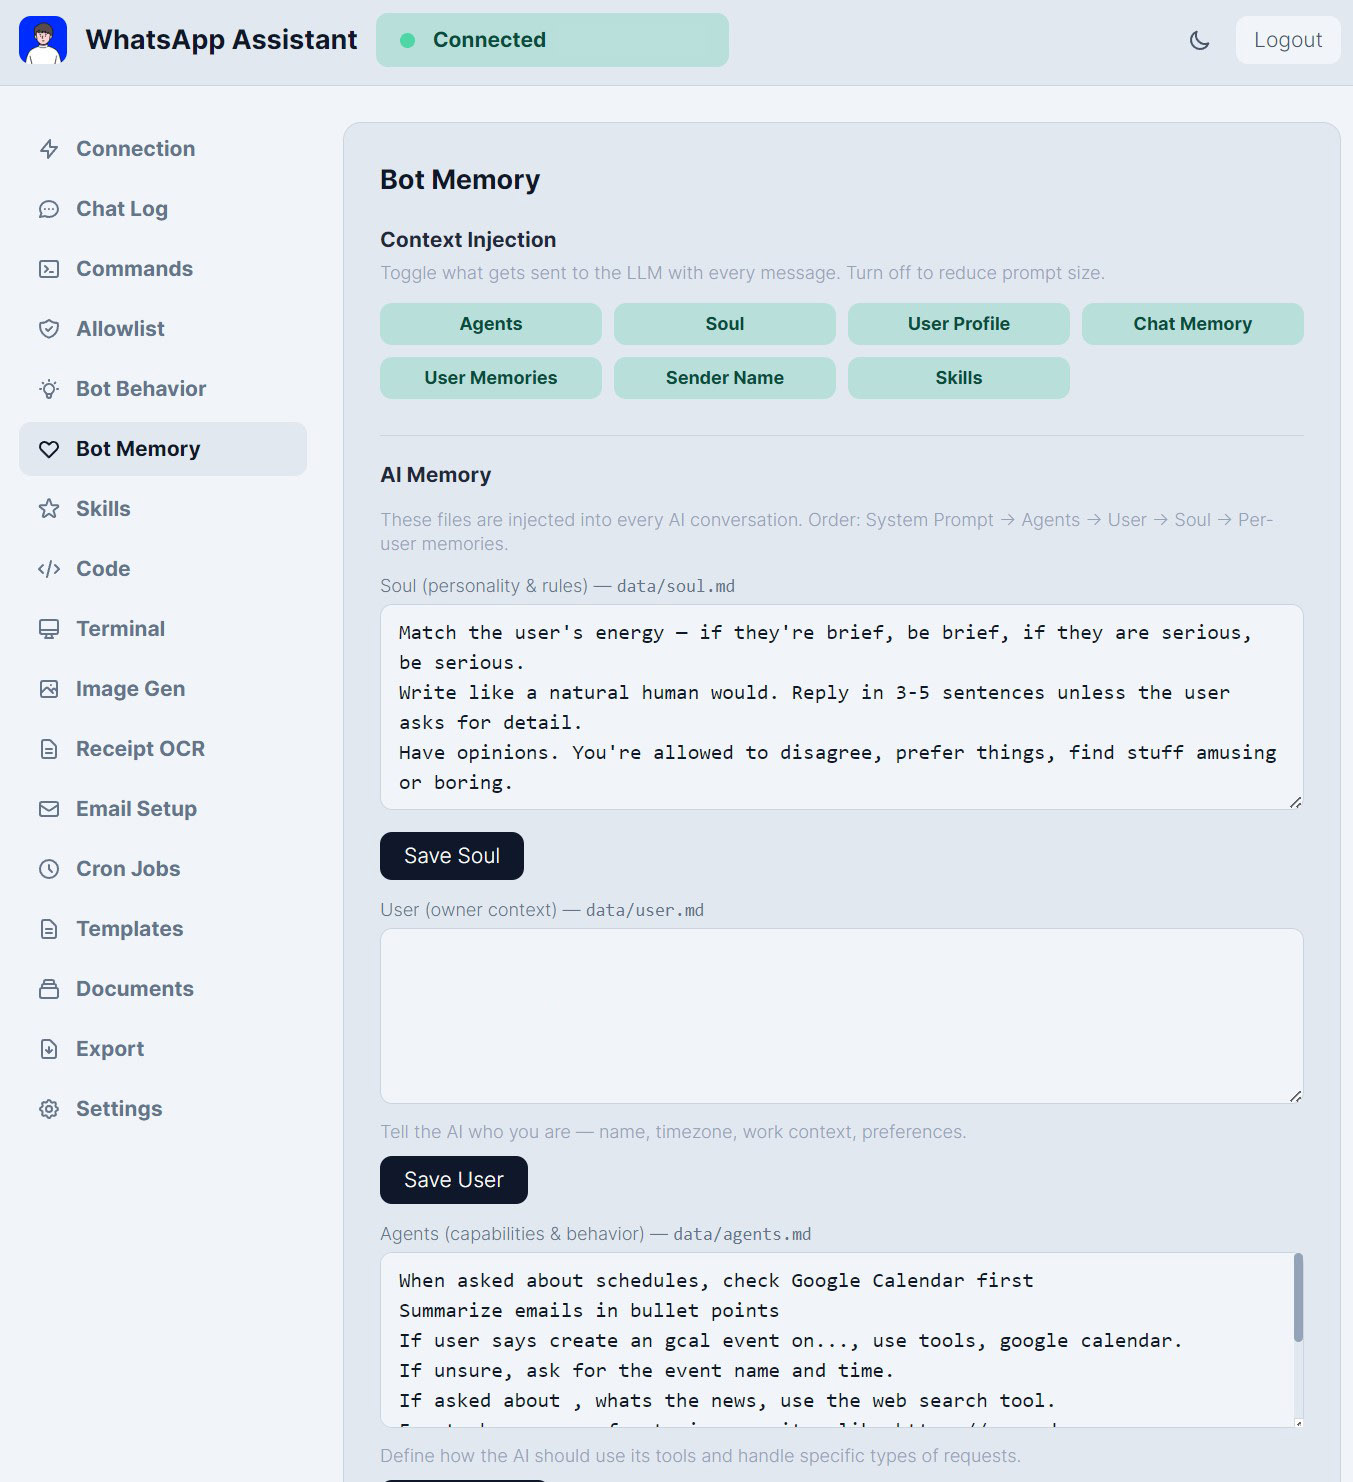Click the Skills star icon in sidebar
This screenshot has height=1482, width=1353.
point(49,509)
